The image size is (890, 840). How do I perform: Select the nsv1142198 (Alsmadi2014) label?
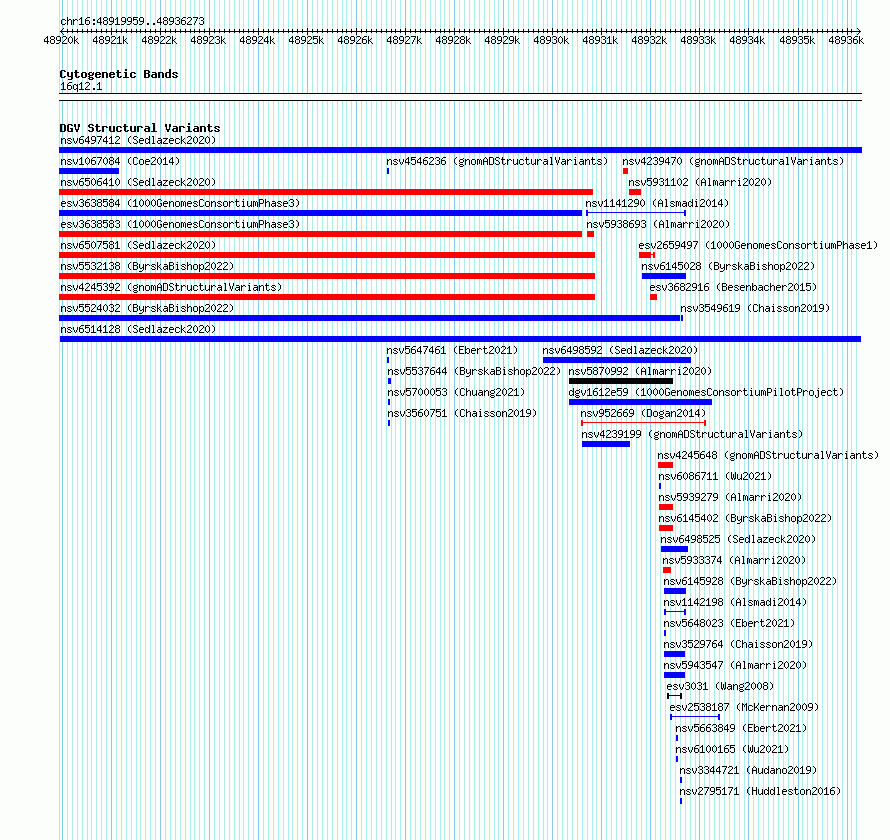735,602
